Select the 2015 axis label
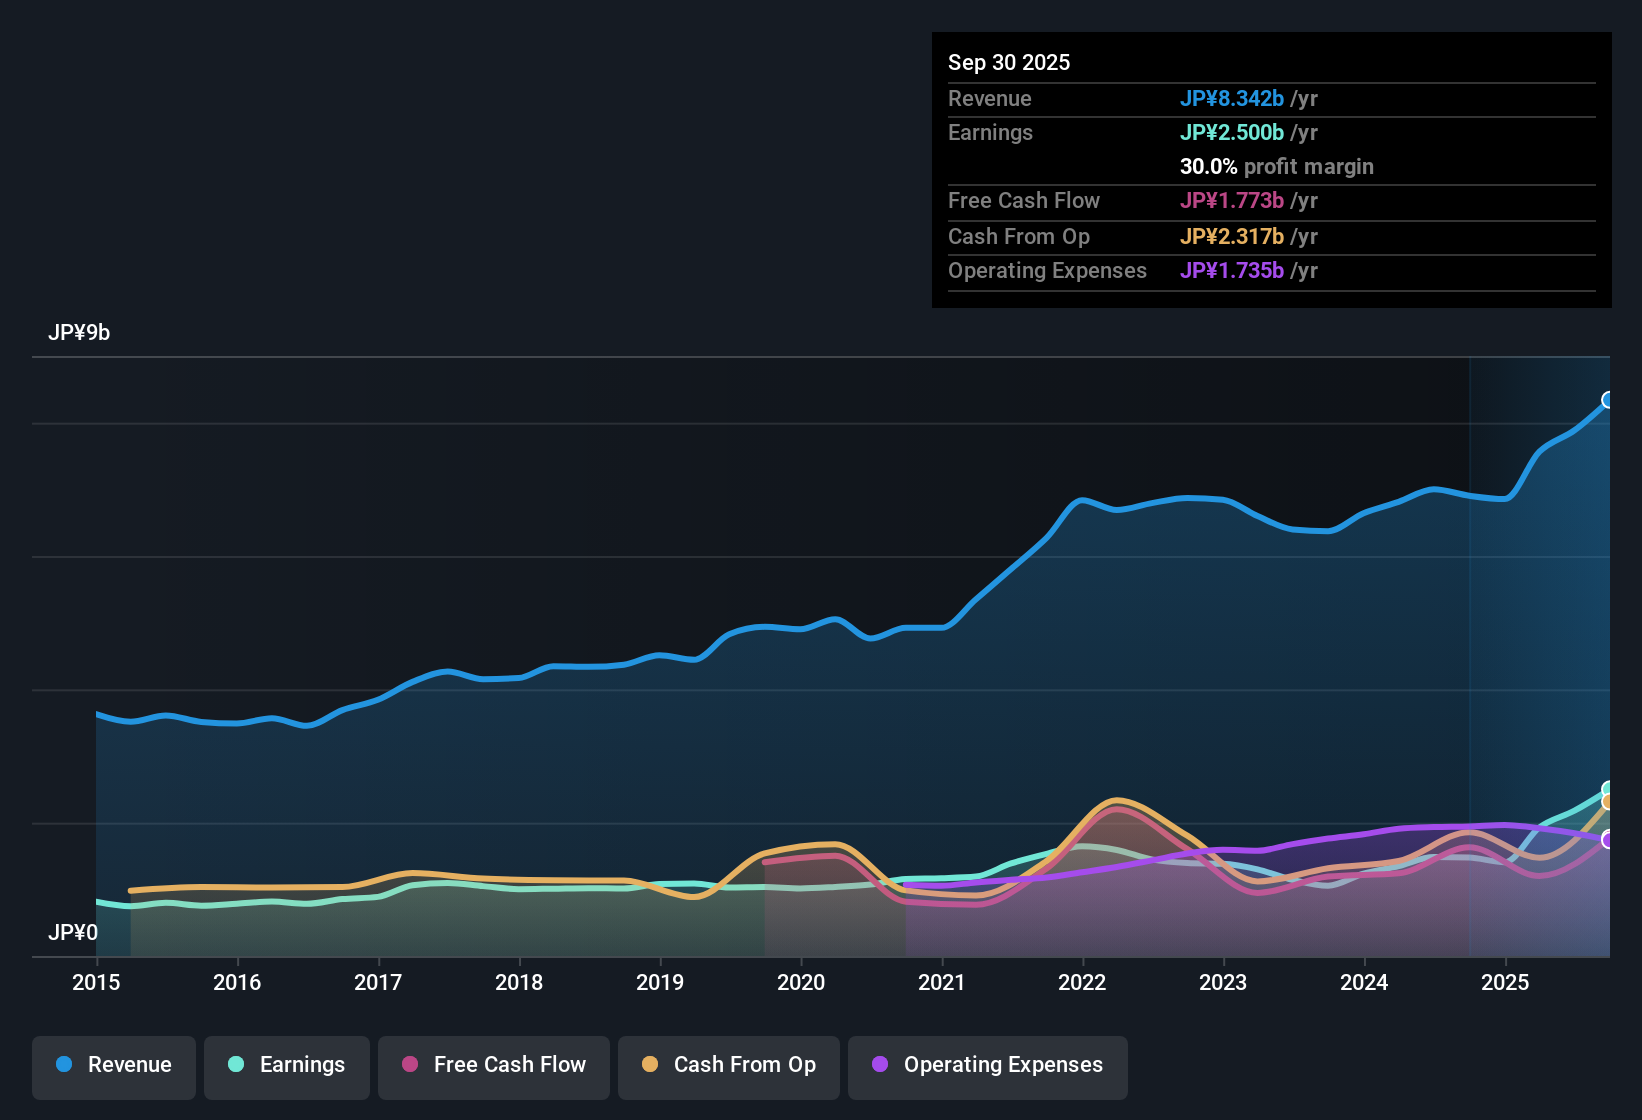 [95, 983]
